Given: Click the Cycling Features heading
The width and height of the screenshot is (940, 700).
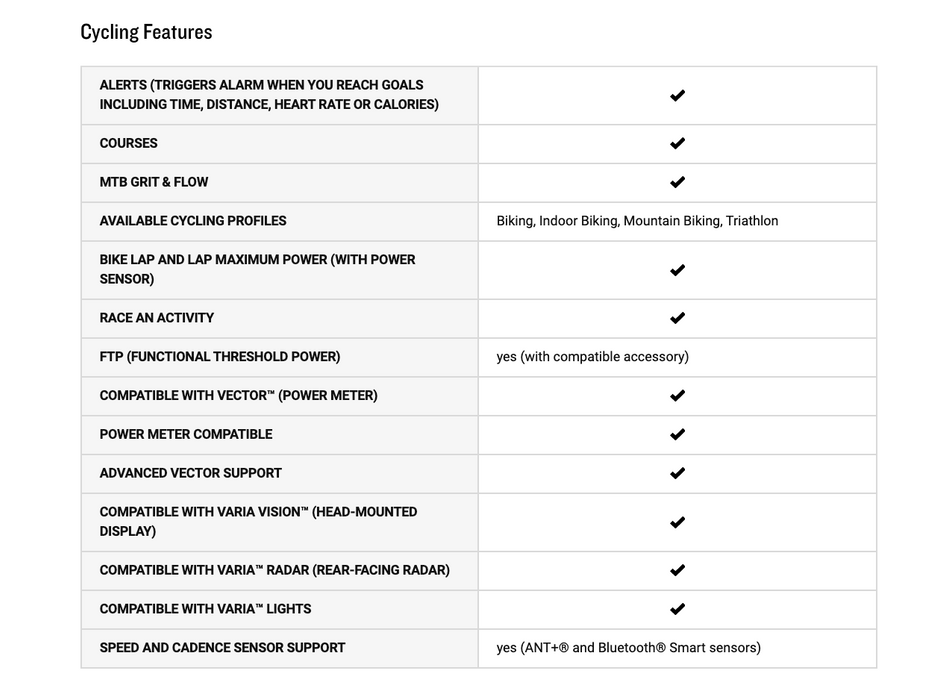Looking at the screenshot, I should [x=146, y=32].
